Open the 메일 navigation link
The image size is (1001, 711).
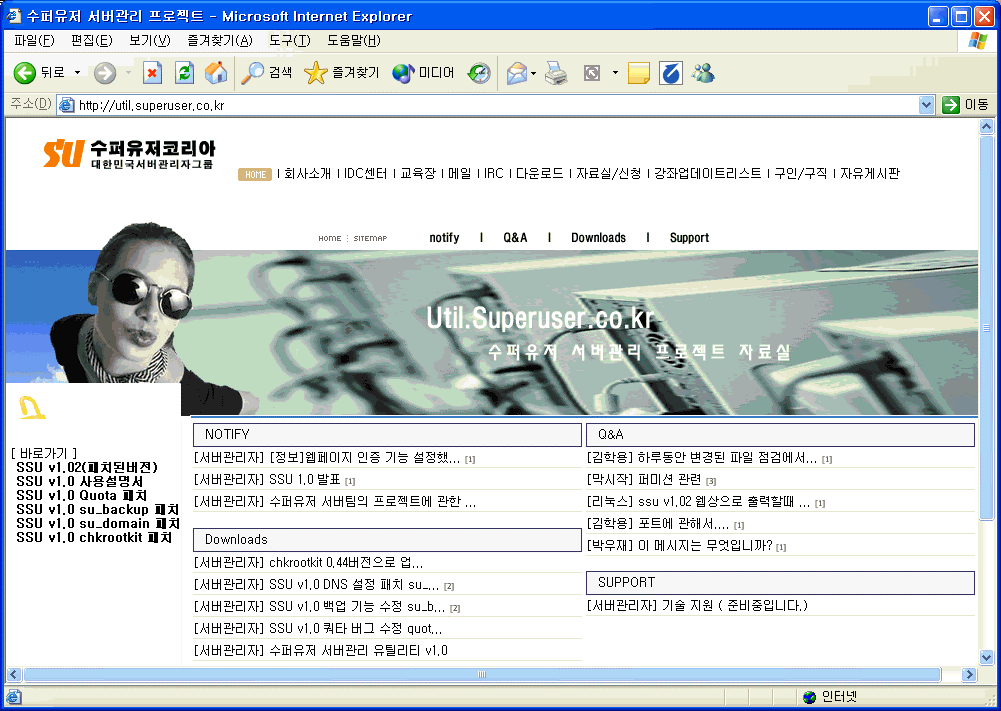(x=460, y=173)
